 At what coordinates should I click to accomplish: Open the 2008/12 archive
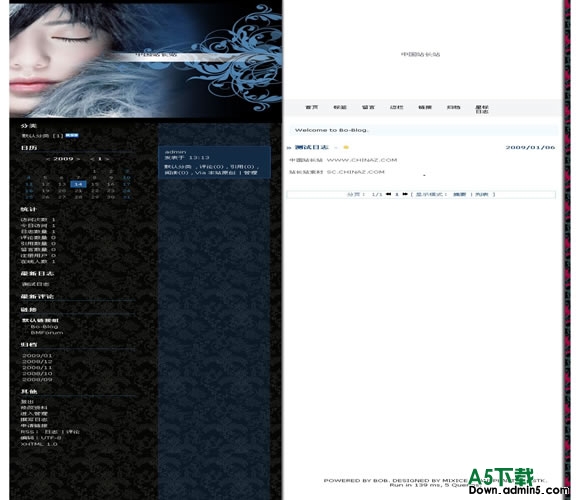(x=37, y=362)
